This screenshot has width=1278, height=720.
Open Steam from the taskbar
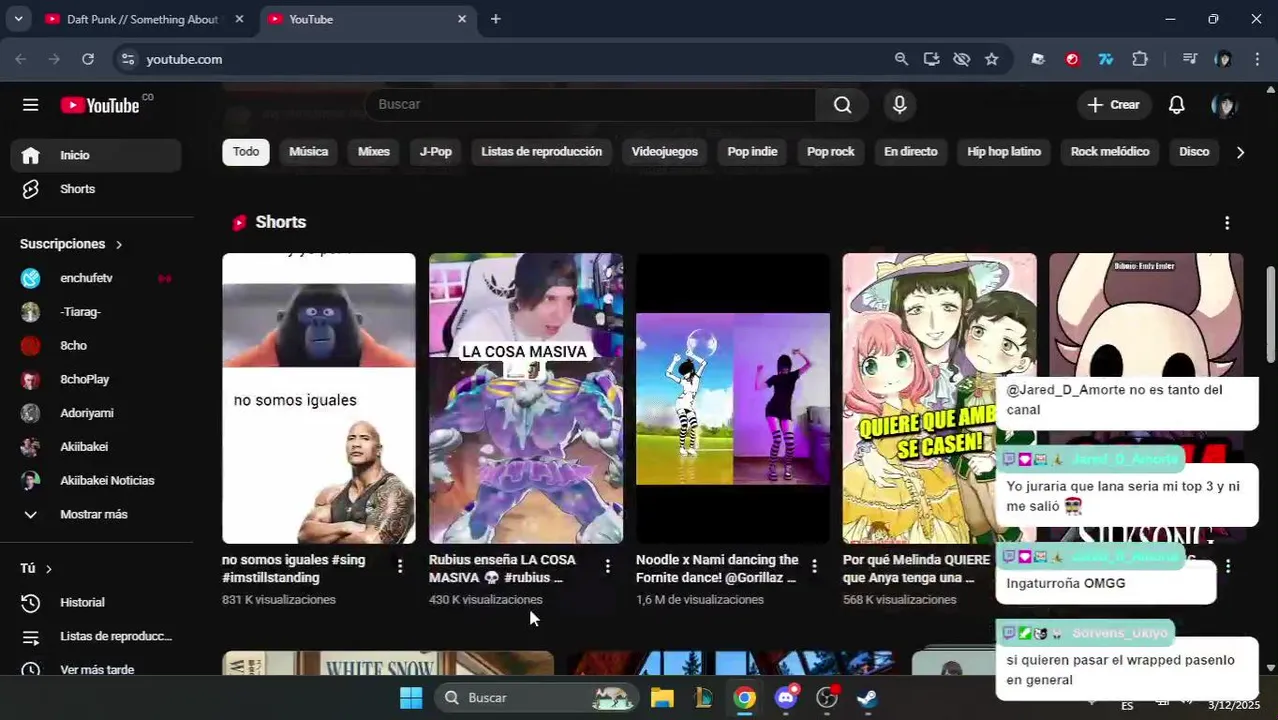click(x=867, y=698)
